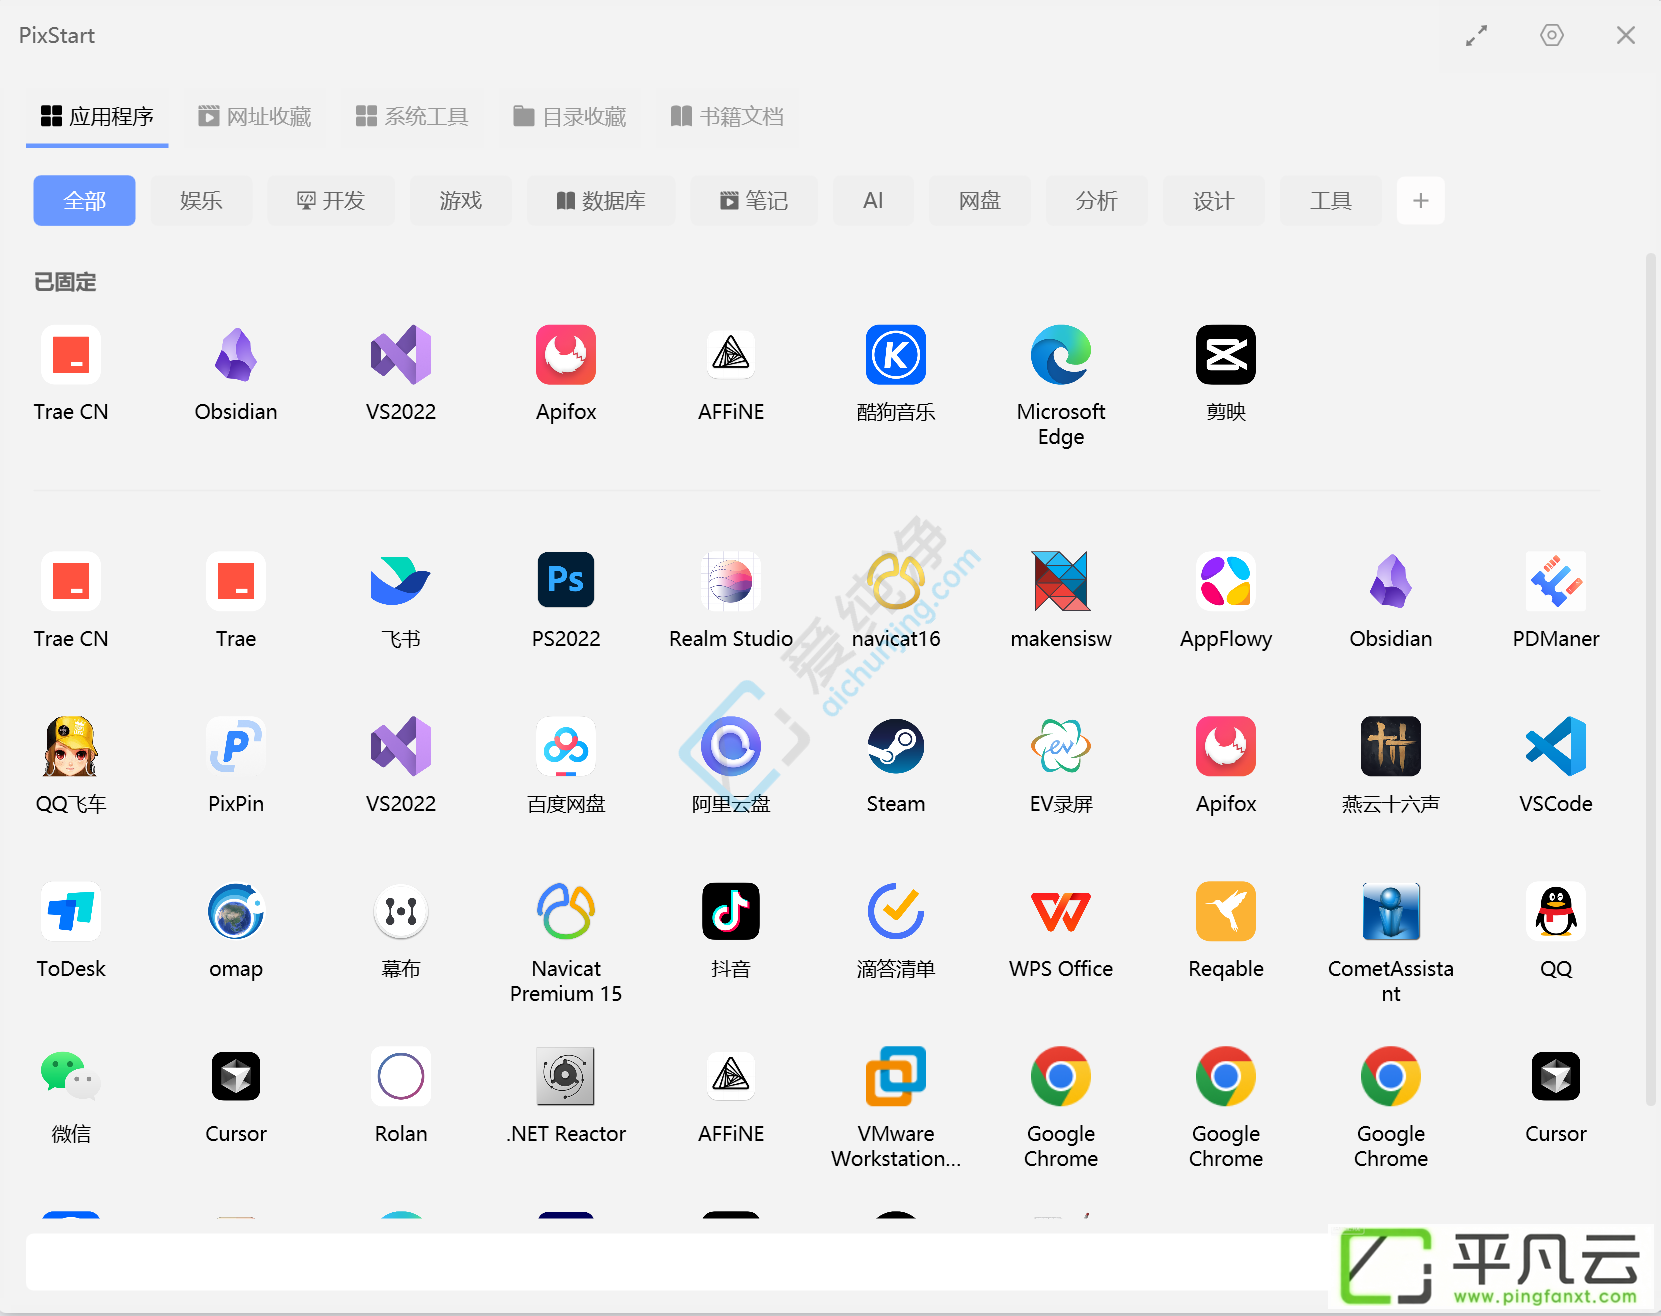Filter apps by 网盘 category
1661x1316 pixels.
pos(980,201)
